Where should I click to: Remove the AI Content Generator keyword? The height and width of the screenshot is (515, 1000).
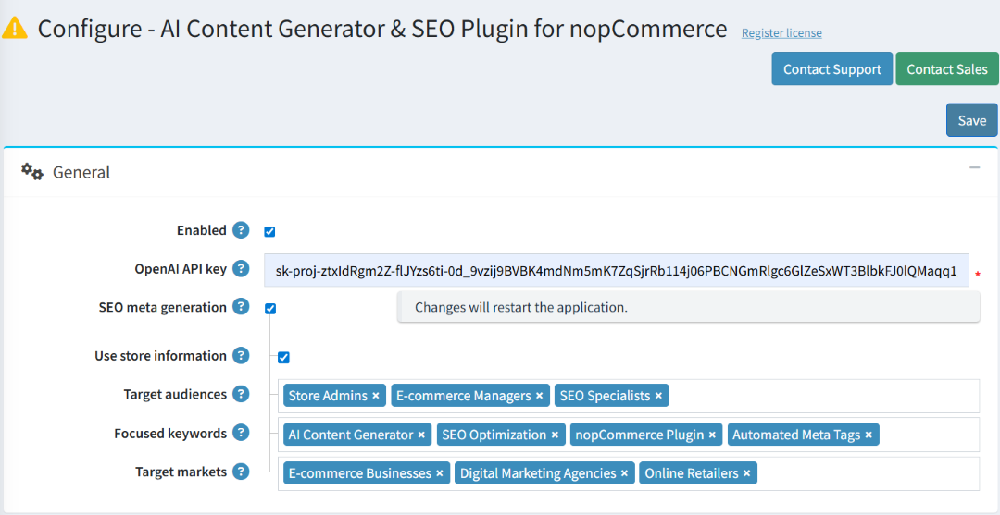(x=422, y=435)
